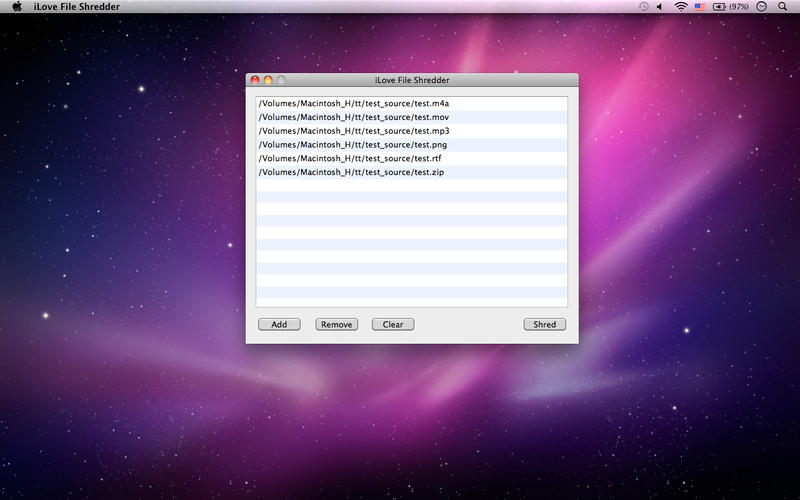800x500 pixels.
Task: Select the test.mp3 file row
Action: (411, 131)
